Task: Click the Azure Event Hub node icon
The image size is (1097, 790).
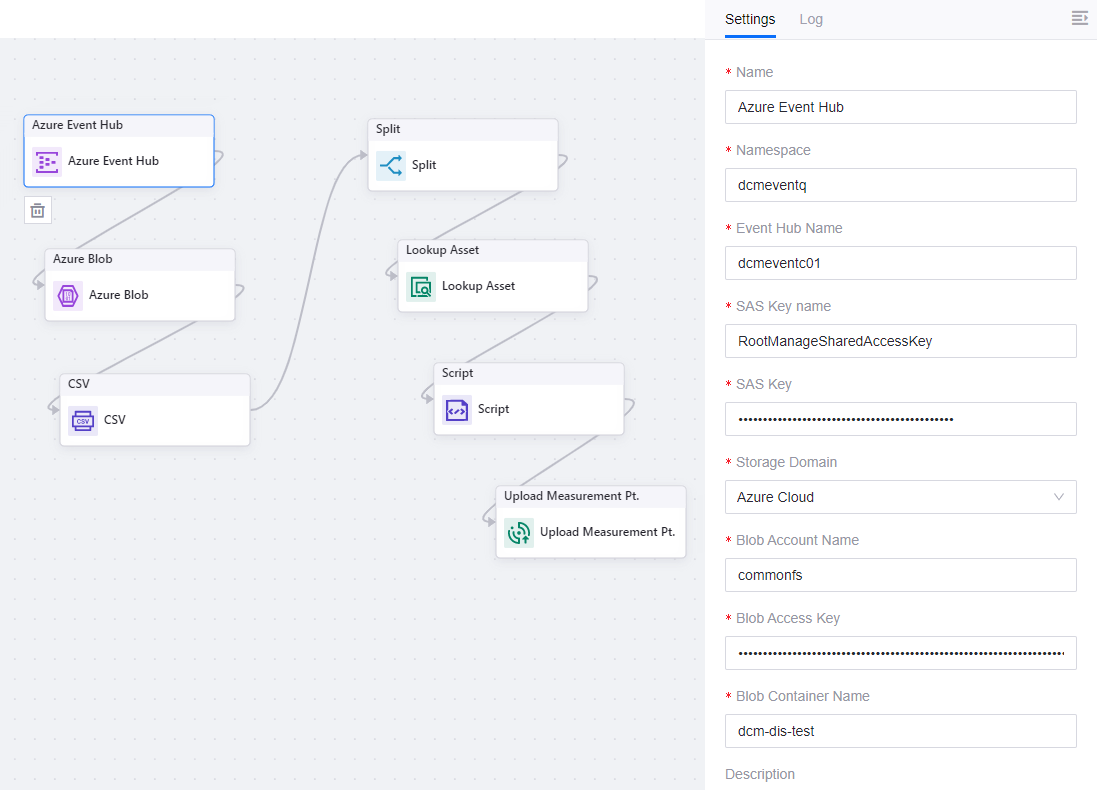Action: coord(47,161)
